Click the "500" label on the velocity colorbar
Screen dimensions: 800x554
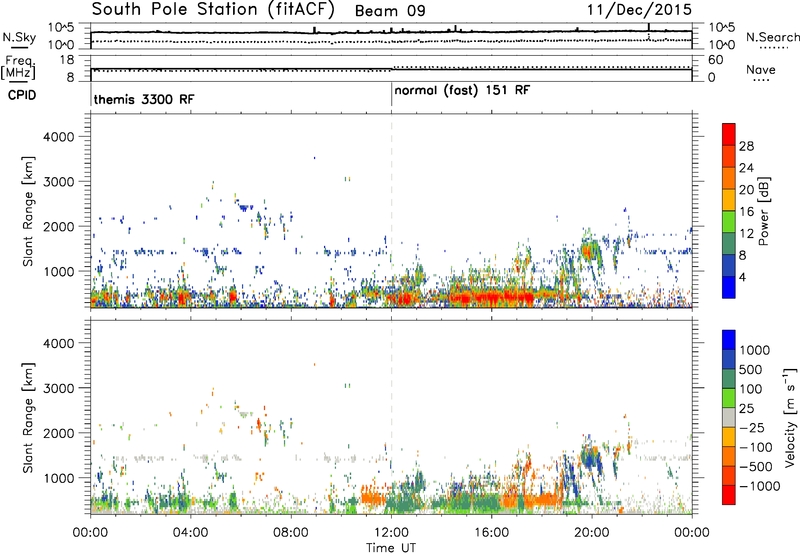pyautogui.click(x=751, y=370)
